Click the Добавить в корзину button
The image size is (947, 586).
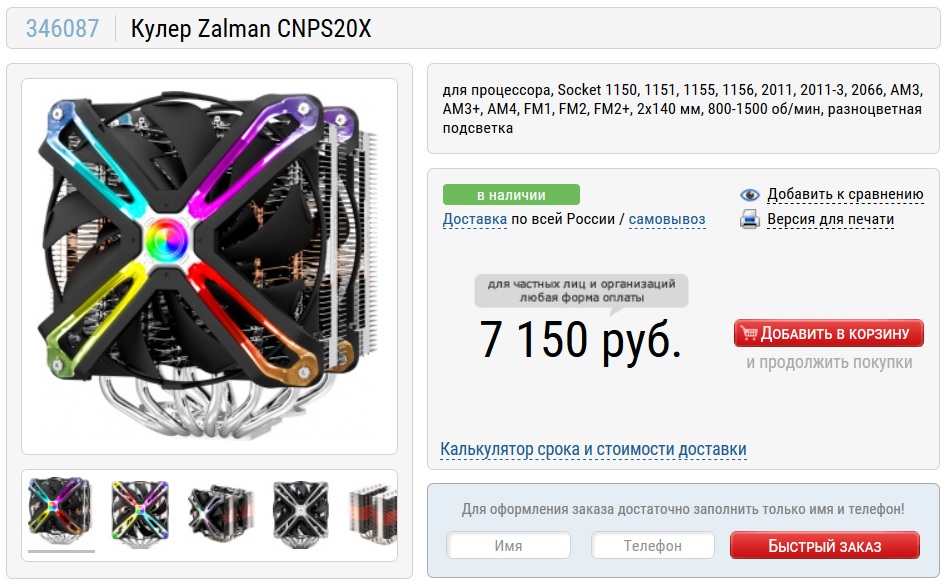coord(829,333)
